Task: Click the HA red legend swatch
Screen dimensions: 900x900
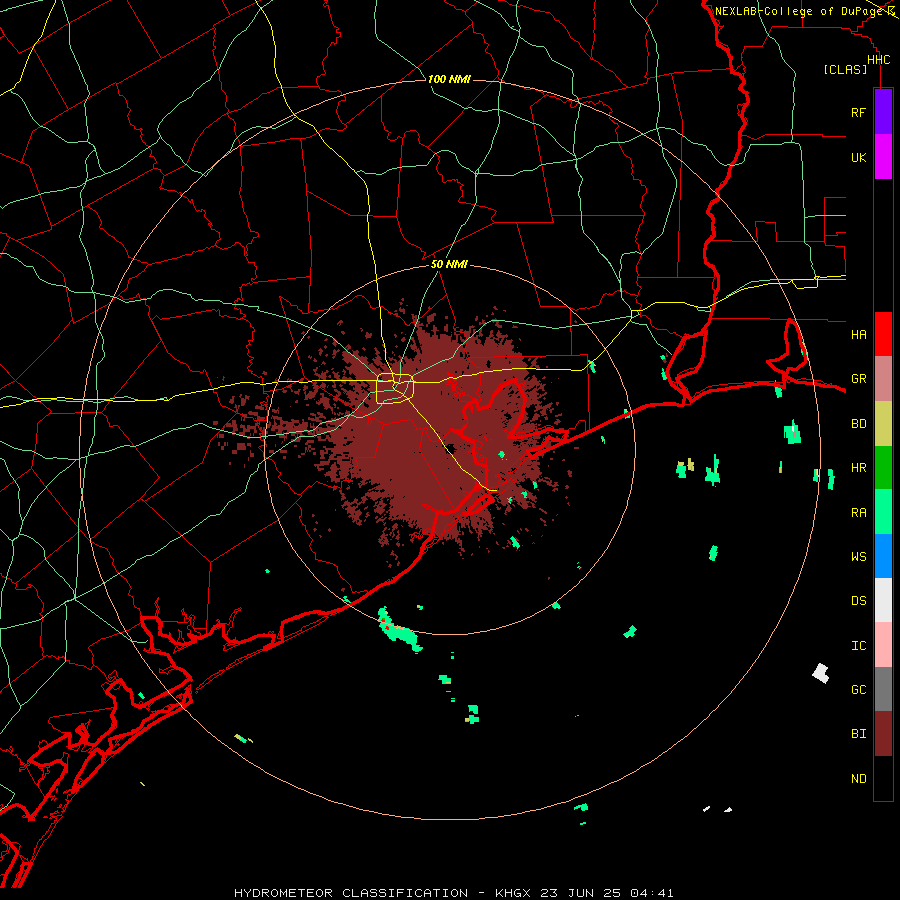Action: 883,334
